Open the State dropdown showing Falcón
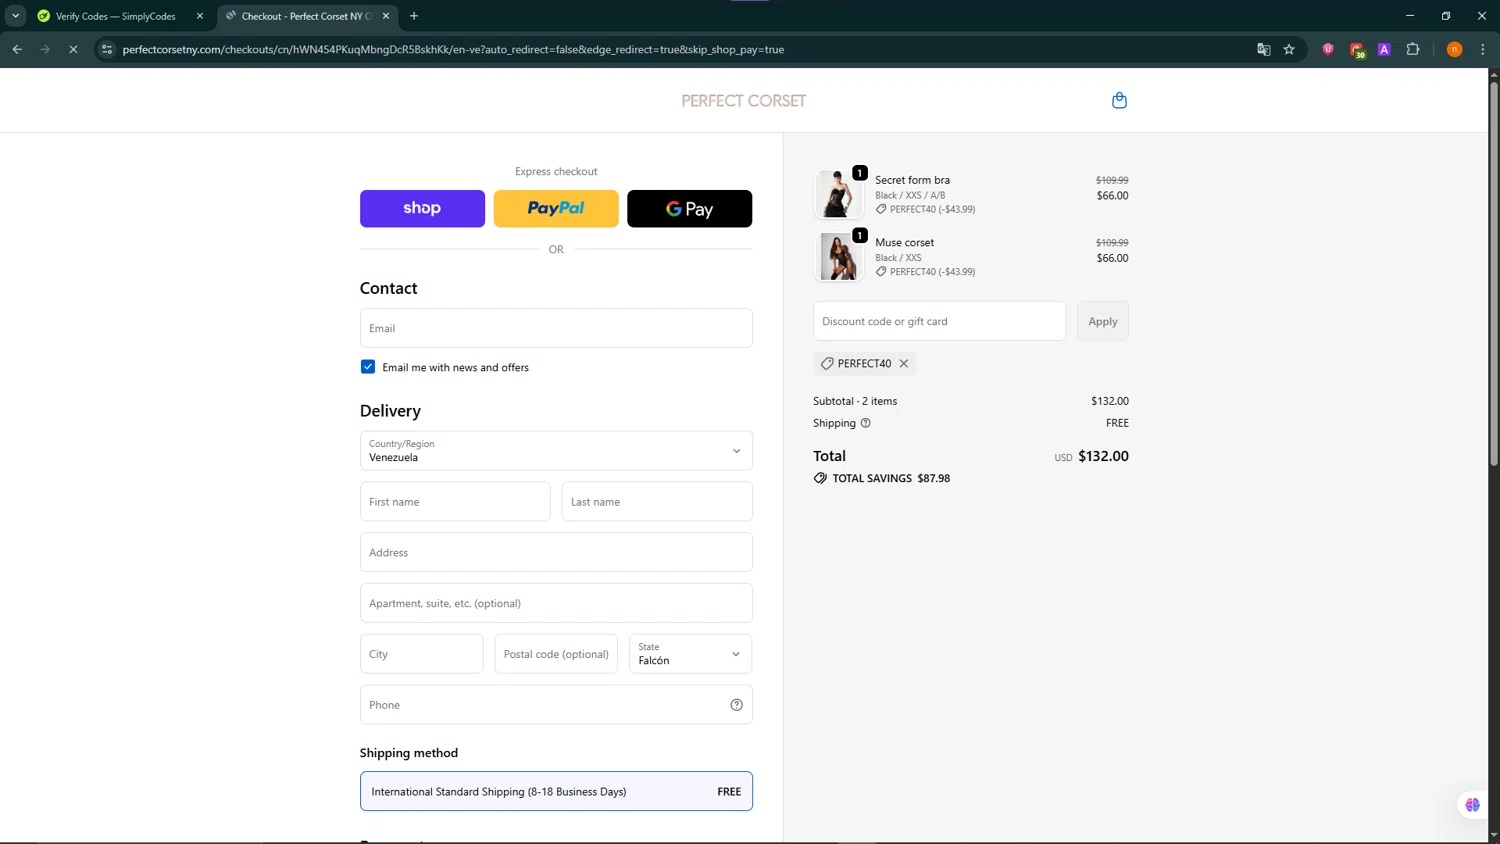The height and width of the screenshot is (844, 1500). (690, 654)
